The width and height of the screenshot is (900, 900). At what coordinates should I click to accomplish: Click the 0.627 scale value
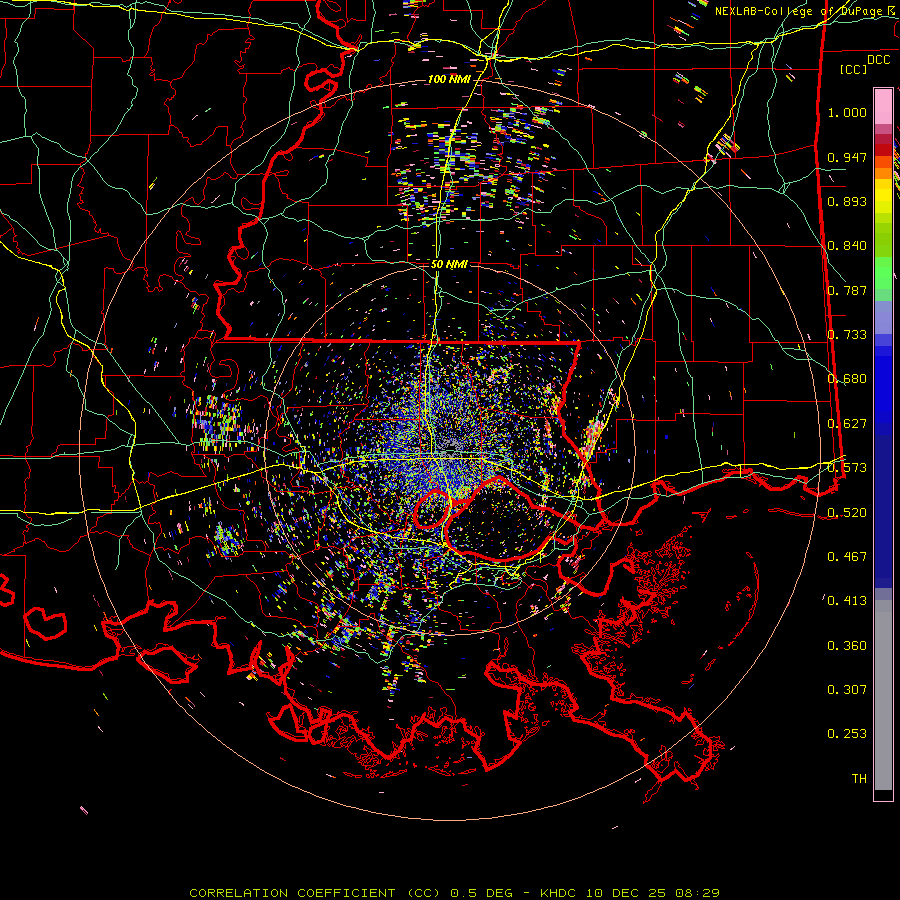[x=847, y=424]
